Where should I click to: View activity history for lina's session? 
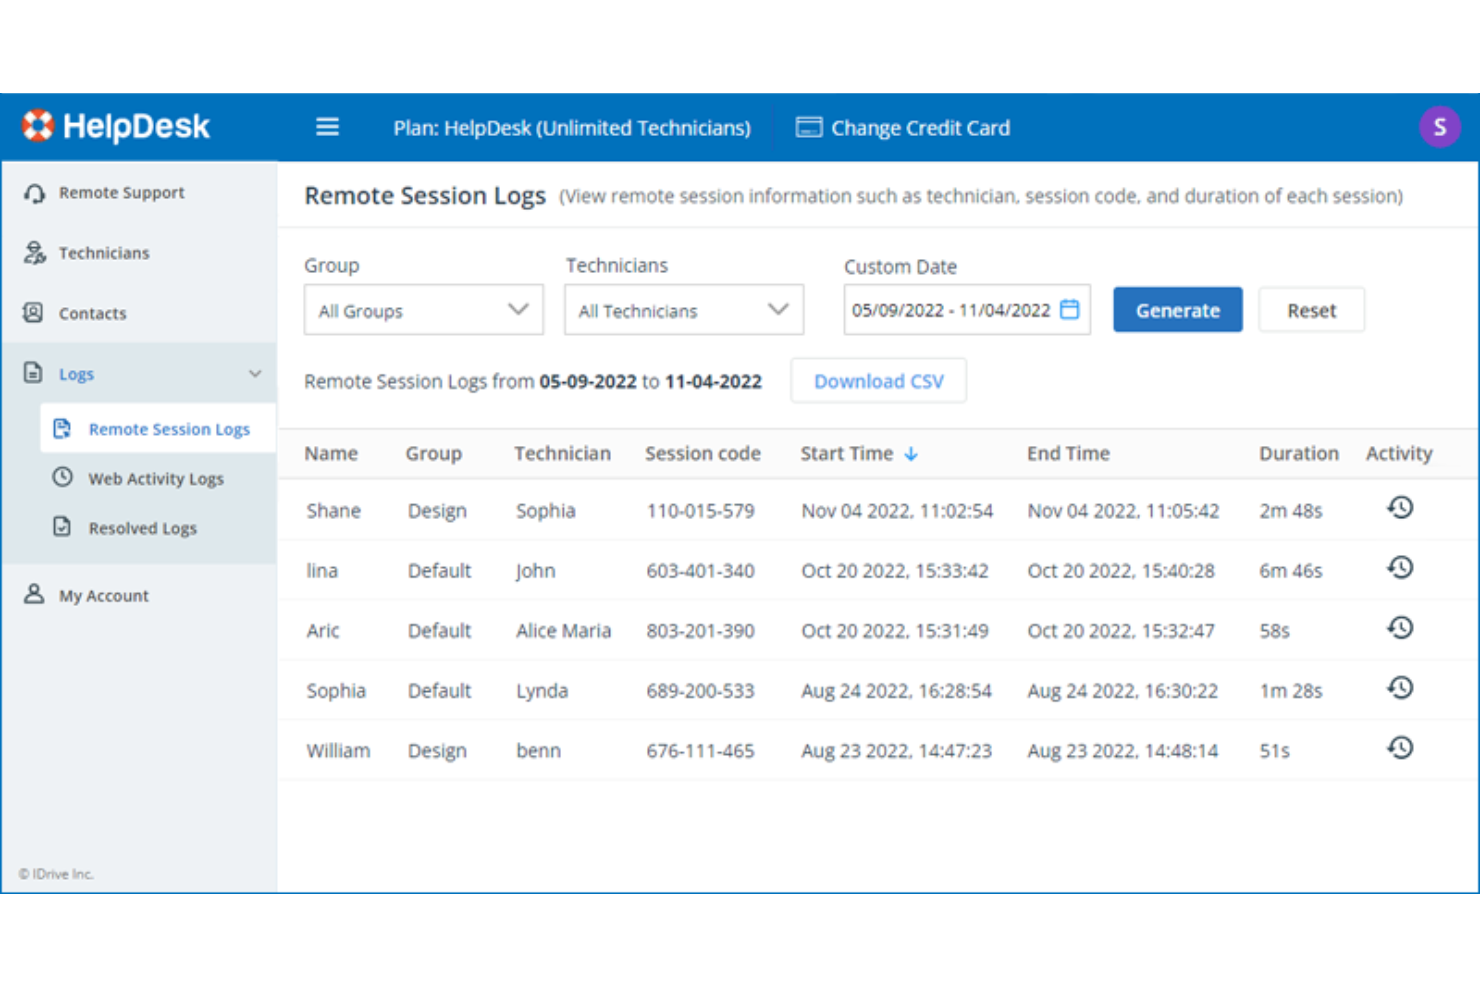tap(1400, 568)
